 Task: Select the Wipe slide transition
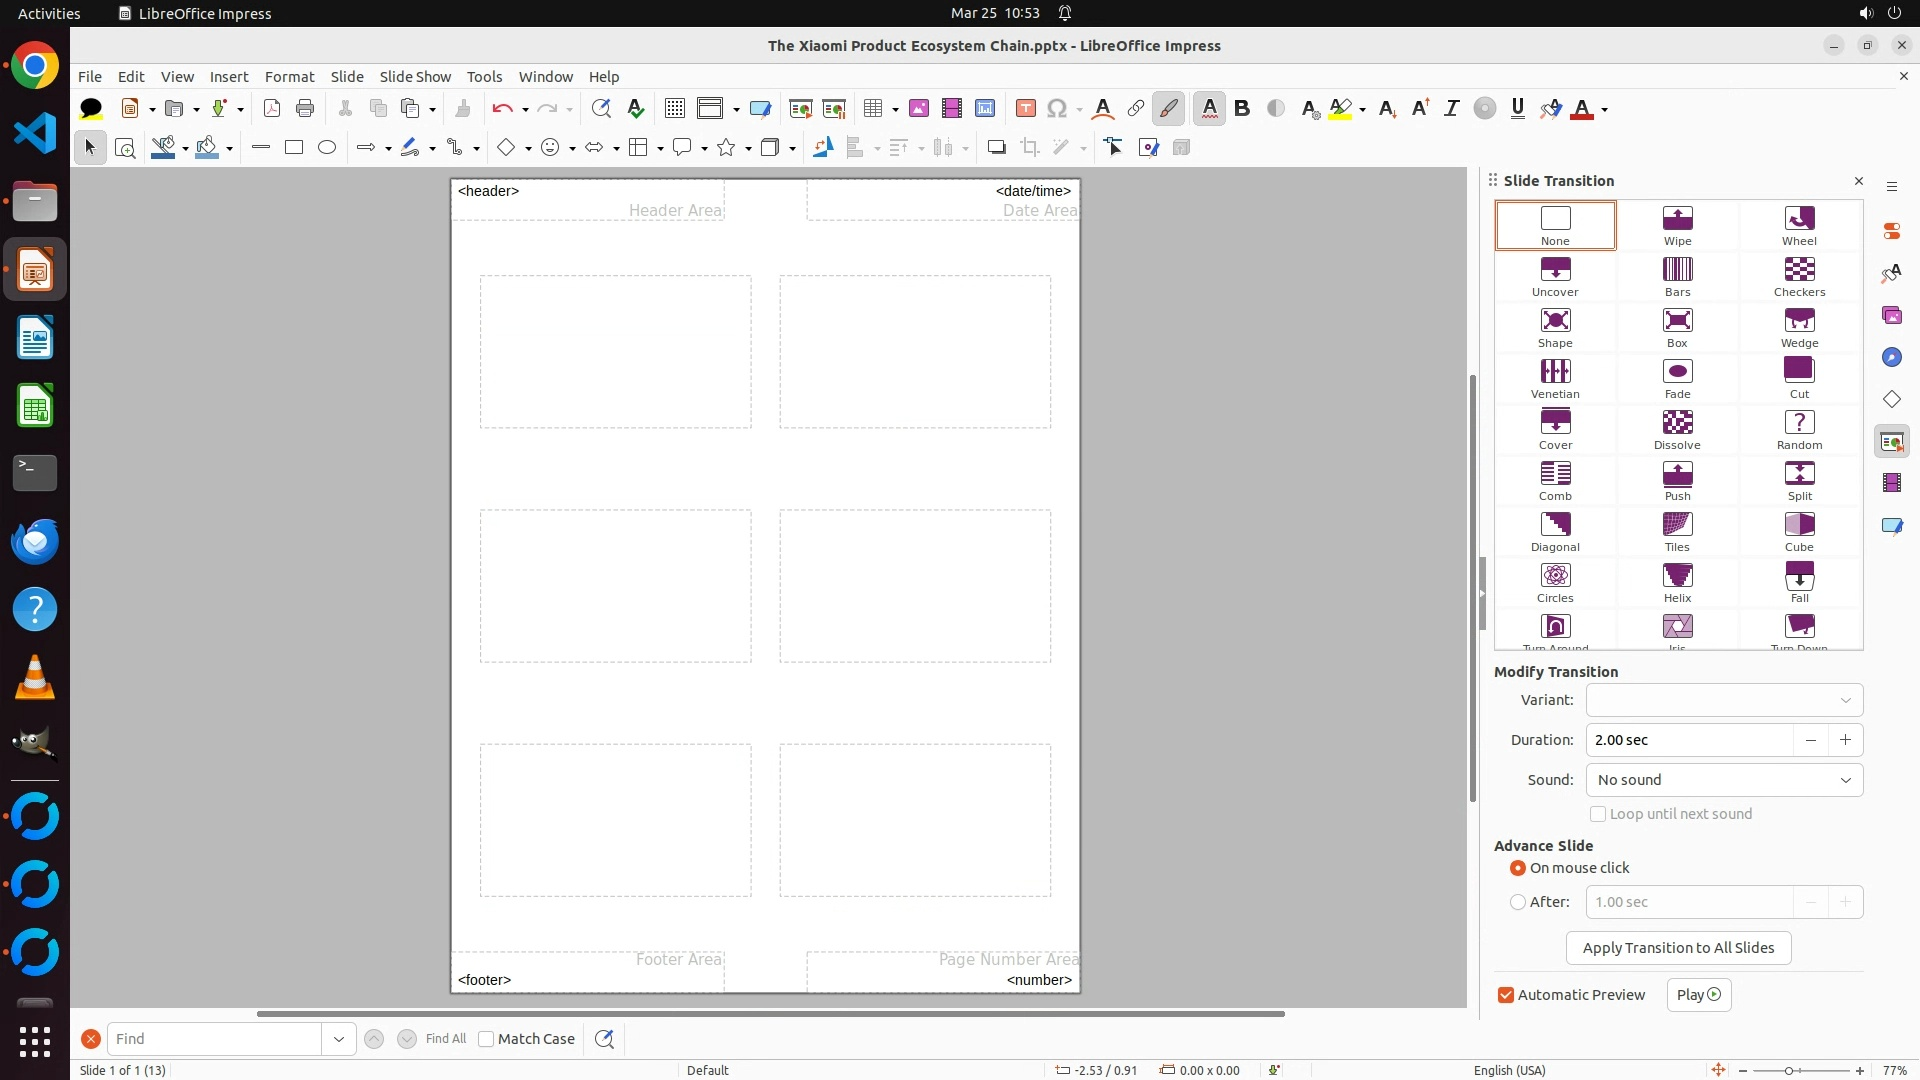click(x=1677, y=225)
